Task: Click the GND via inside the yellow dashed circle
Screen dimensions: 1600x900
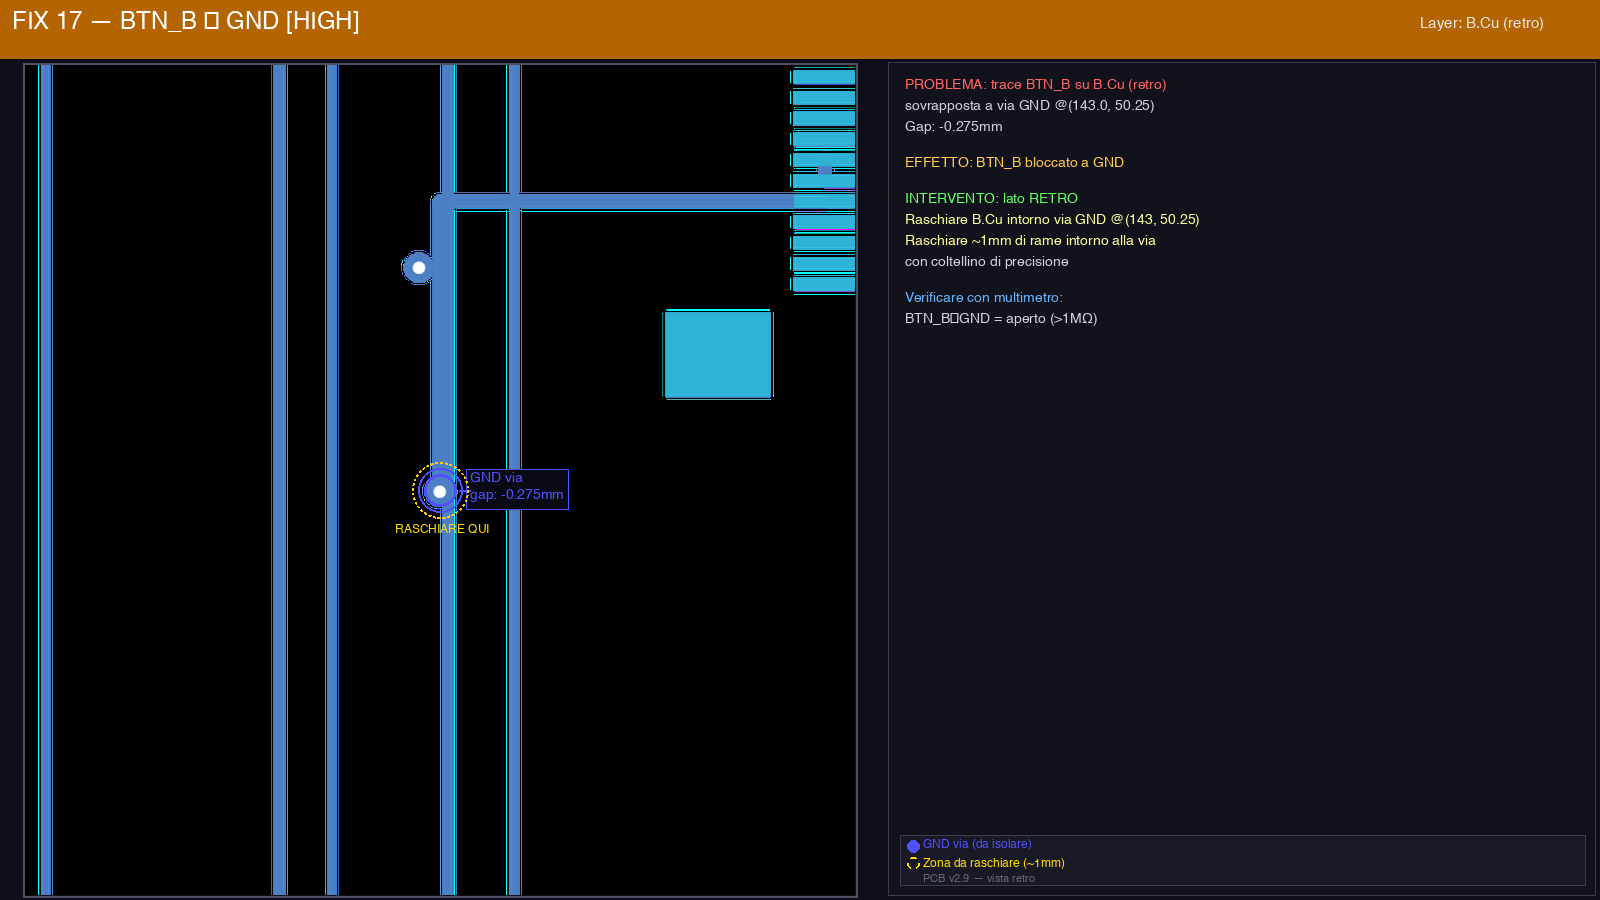Action: 439,491
